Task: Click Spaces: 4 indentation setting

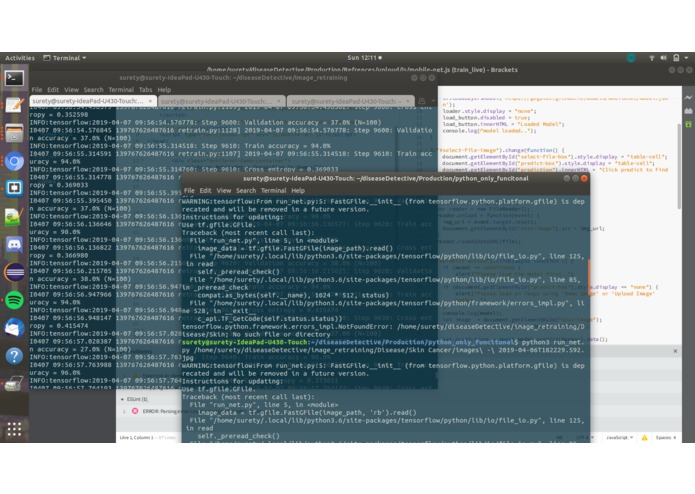Action: (666, 437)
